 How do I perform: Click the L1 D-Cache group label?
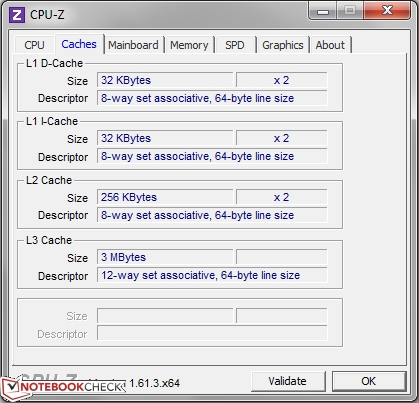pyautogui.click(x=54, y=63)
